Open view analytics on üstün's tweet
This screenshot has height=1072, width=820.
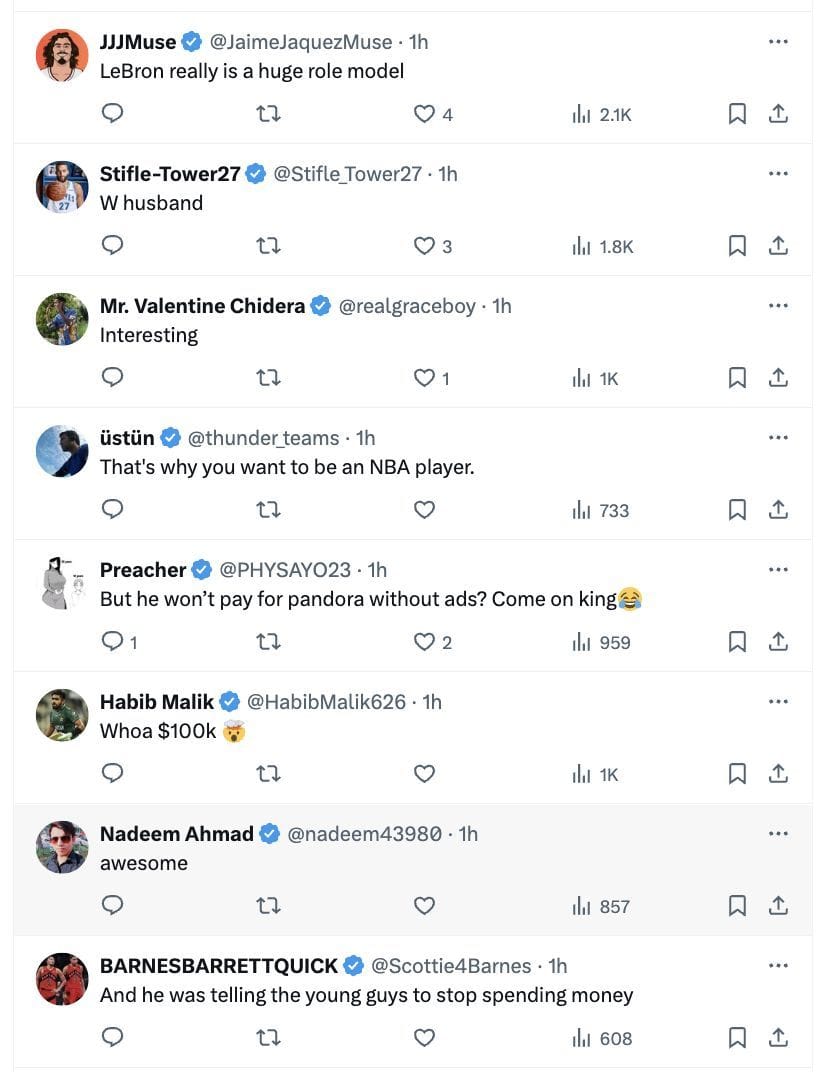(591, 510)
